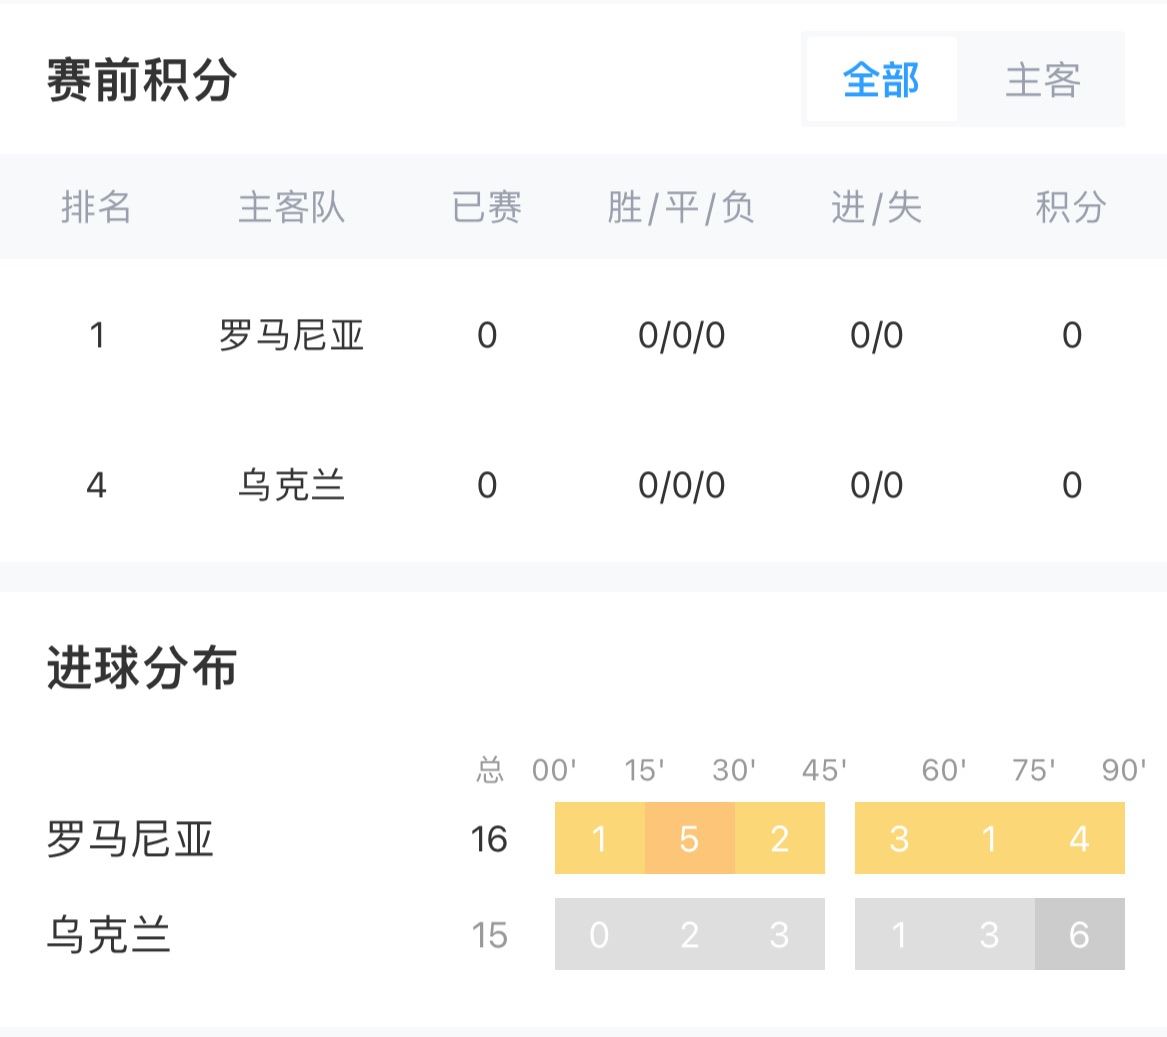The image size is (1167, 1037).
Task: Click the 排名 column header
Action: point(96,207)
